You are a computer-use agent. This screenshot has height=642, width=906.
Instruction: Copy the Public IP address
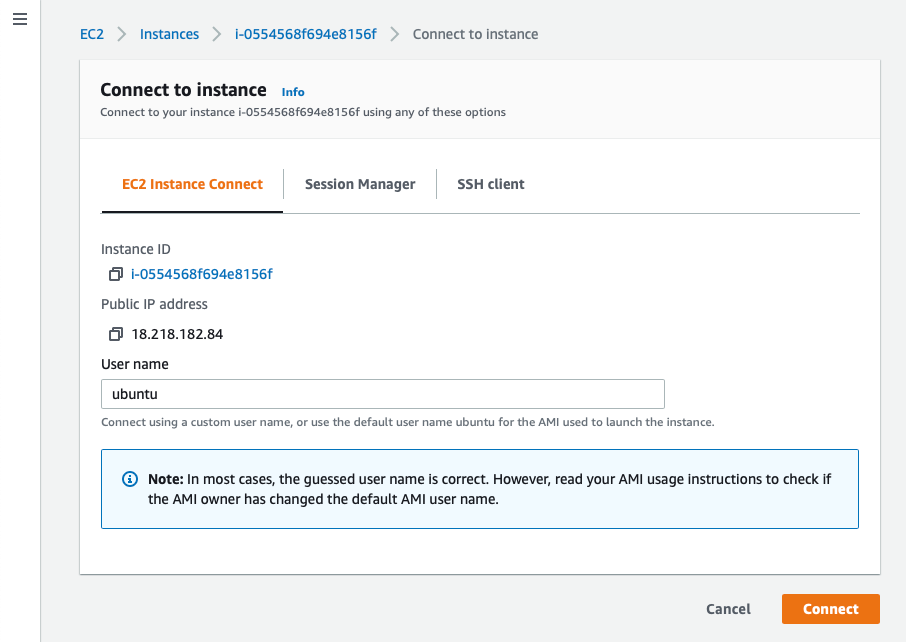click(x=116, y=334)
